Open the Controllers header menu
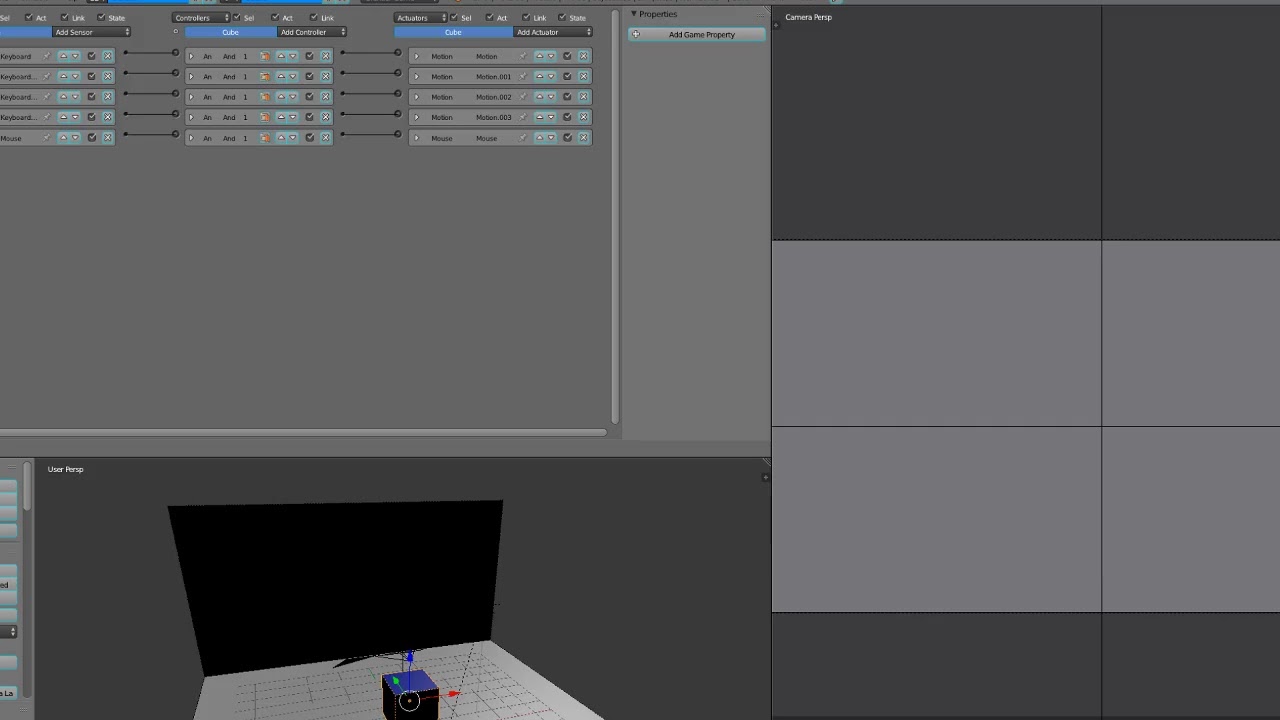 tap(201, 17)
